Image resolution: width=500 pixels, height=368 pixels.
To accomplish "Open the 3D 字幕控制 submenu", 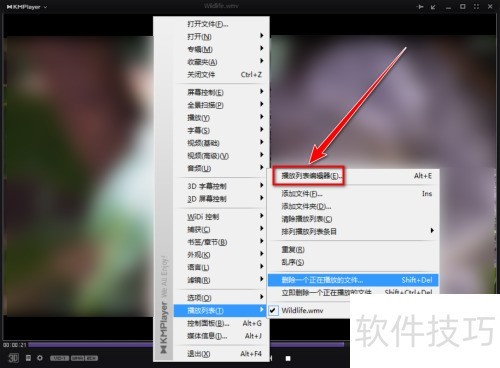I will pyautogui.click(x=220, y=186).
